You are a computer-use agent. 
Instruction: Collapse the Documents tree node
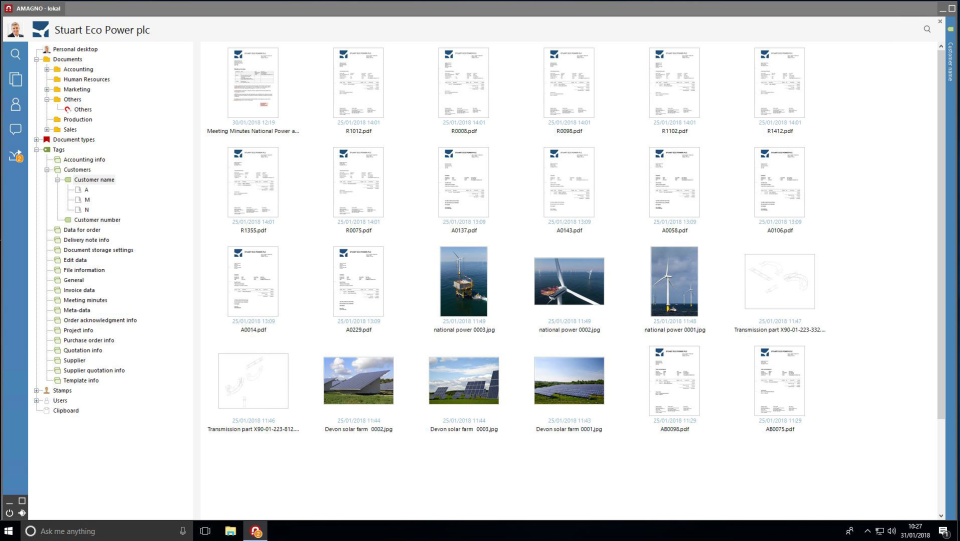coord(37,59)
